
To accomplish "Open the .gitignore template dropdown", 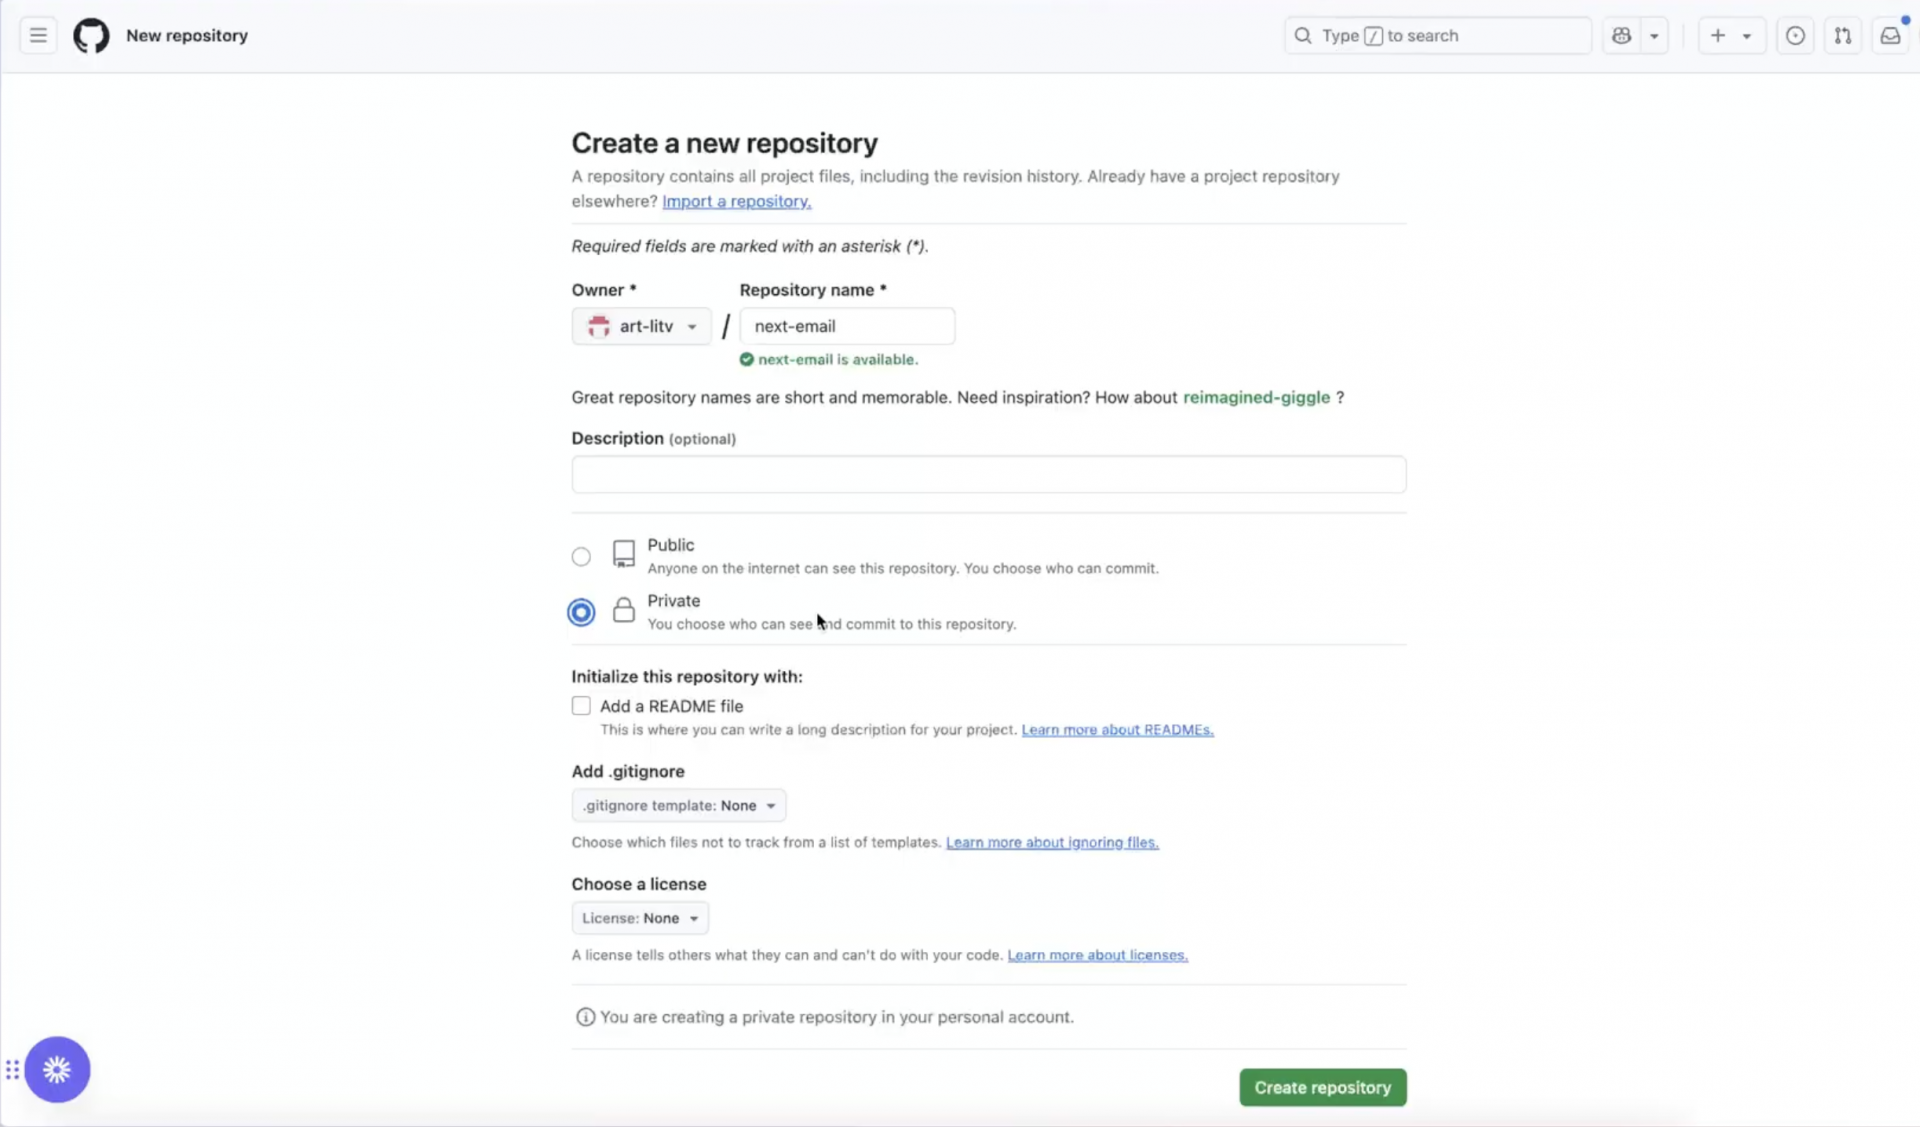I will point(679,805).
